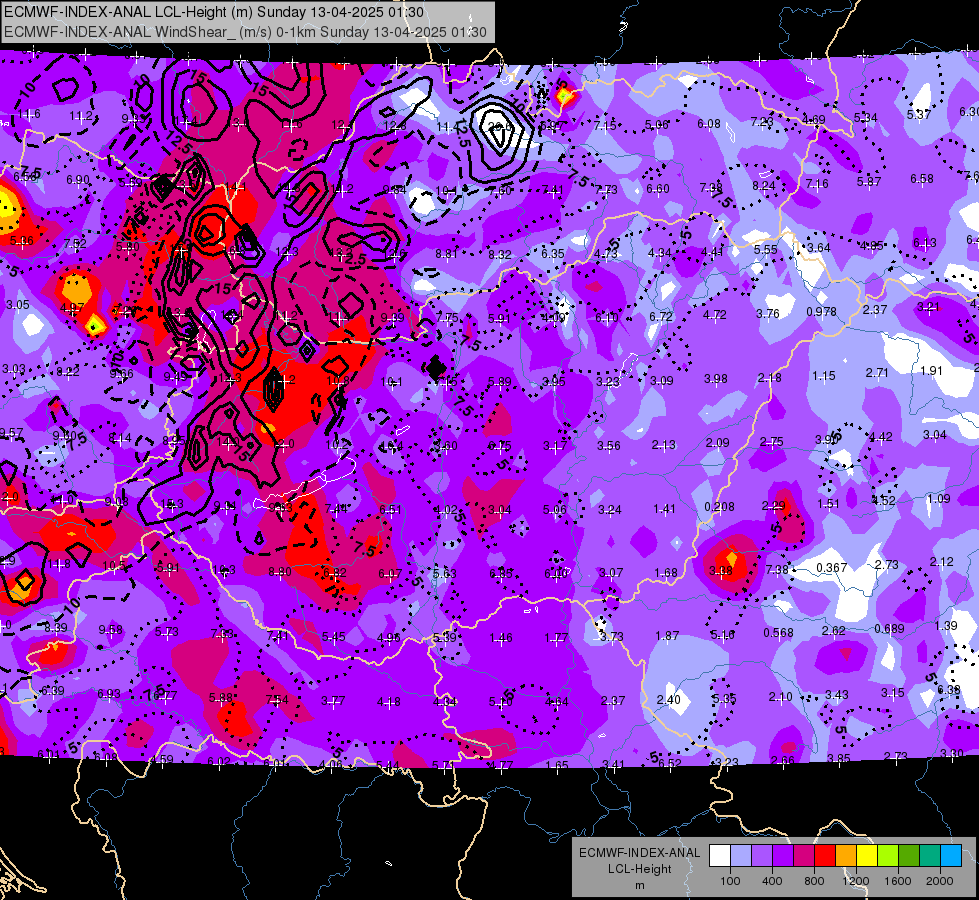
Task: Click legend label '1600'
Action: (x=898, y=881)
